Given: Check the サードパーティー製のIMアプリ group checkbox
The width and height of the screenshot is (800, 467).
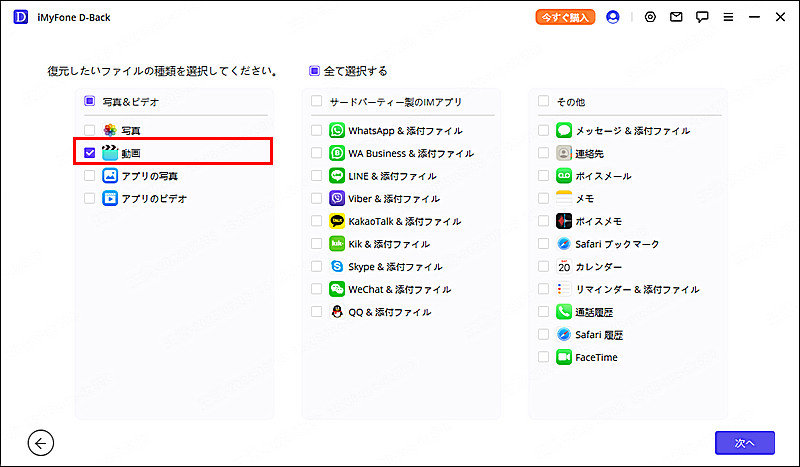Looking at the screenshot, I should 316,101.
